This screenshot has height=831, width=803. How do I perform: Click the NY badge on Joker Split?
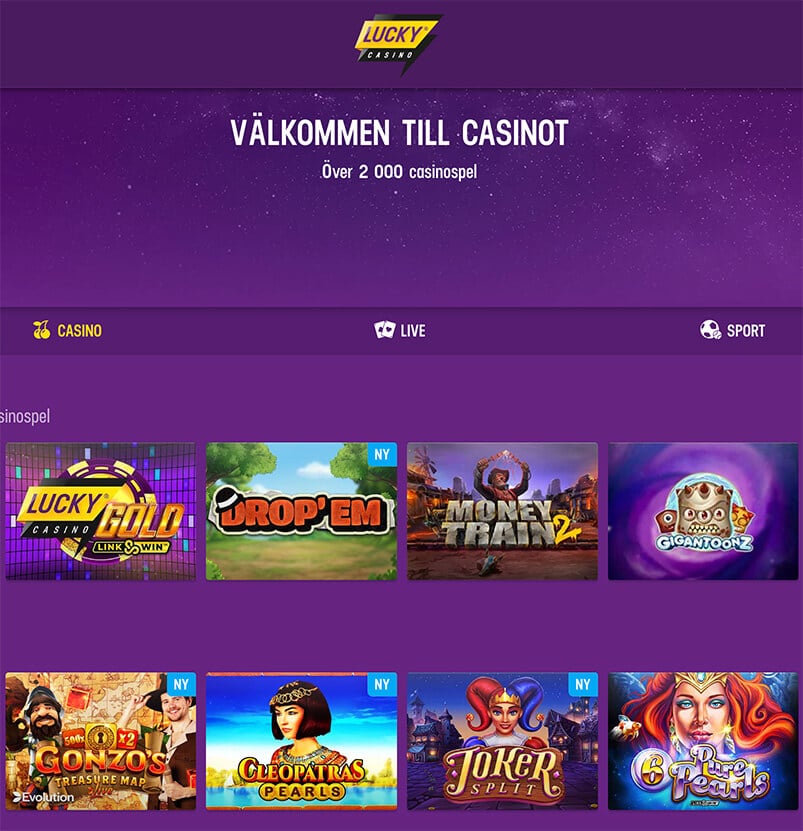coord(583,684)
